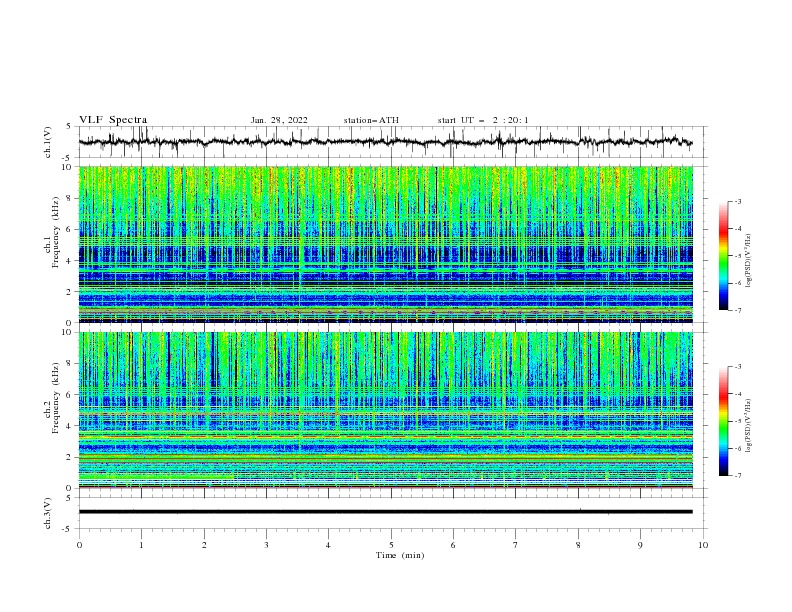This screenshot has width=792, height=612.
Task: Click the 8 kHz tick on ch.1 frequency axis
Action: [x=70, y=198]
